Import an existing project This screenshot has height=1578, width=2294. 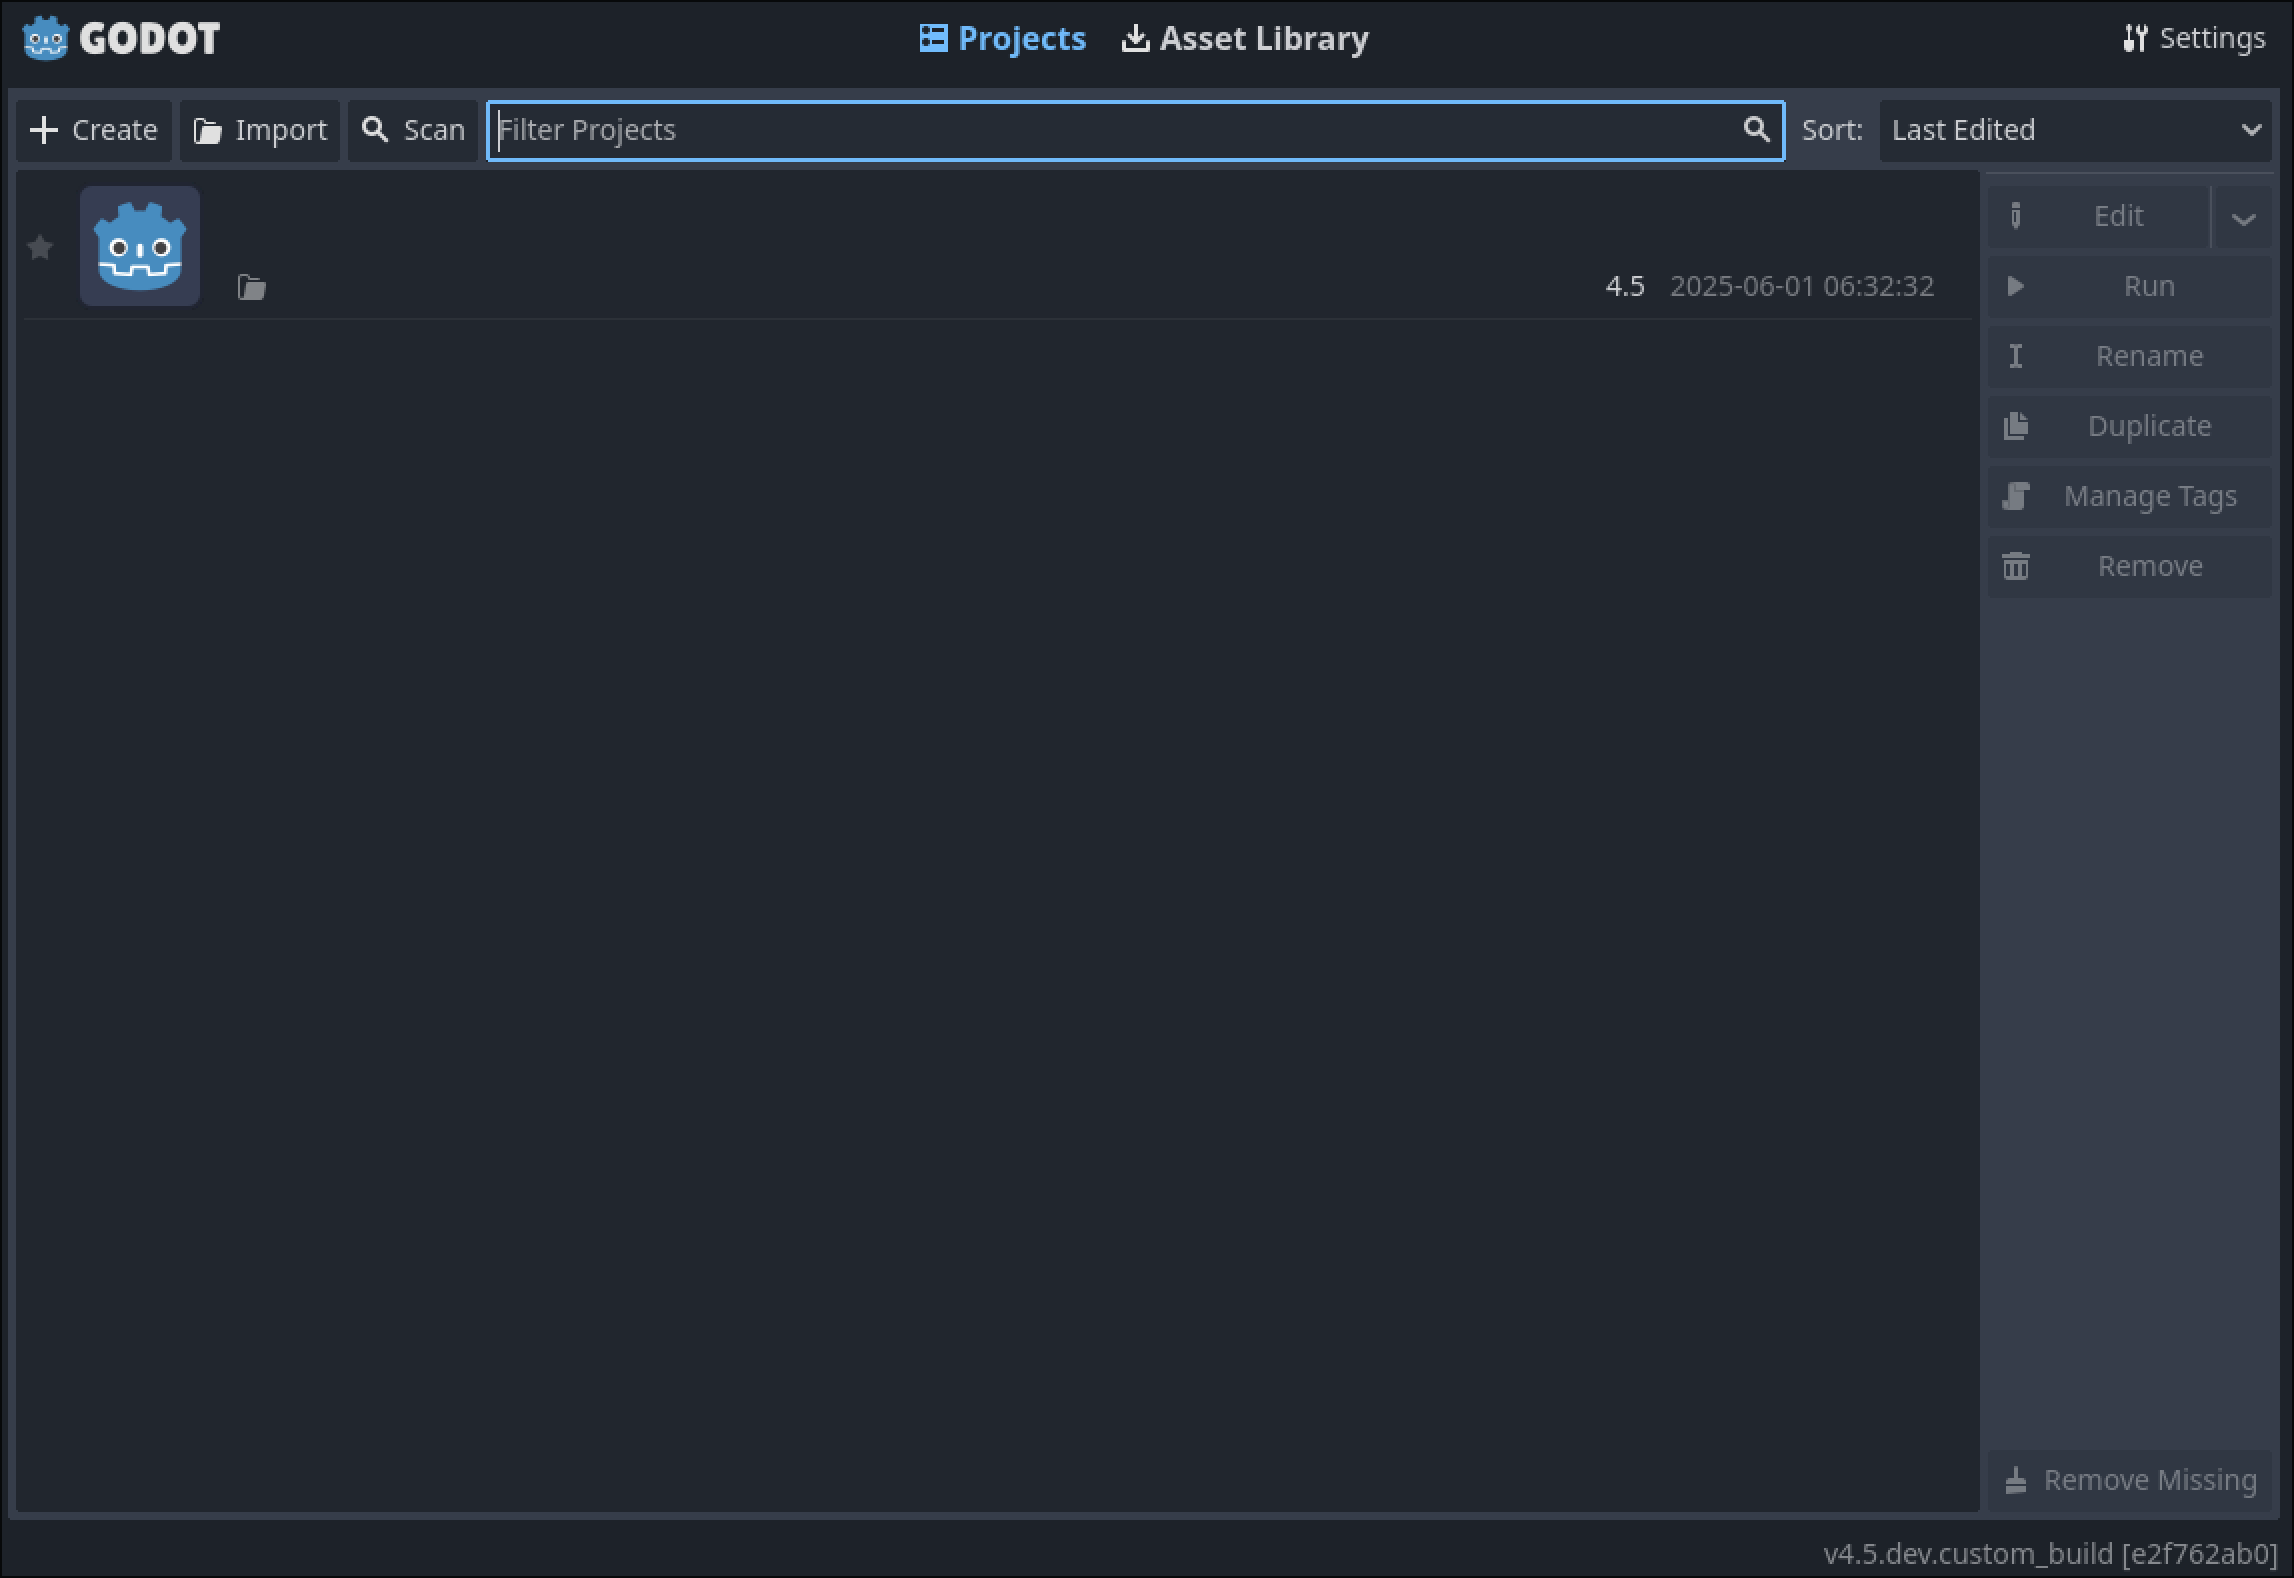pos(260,130)
